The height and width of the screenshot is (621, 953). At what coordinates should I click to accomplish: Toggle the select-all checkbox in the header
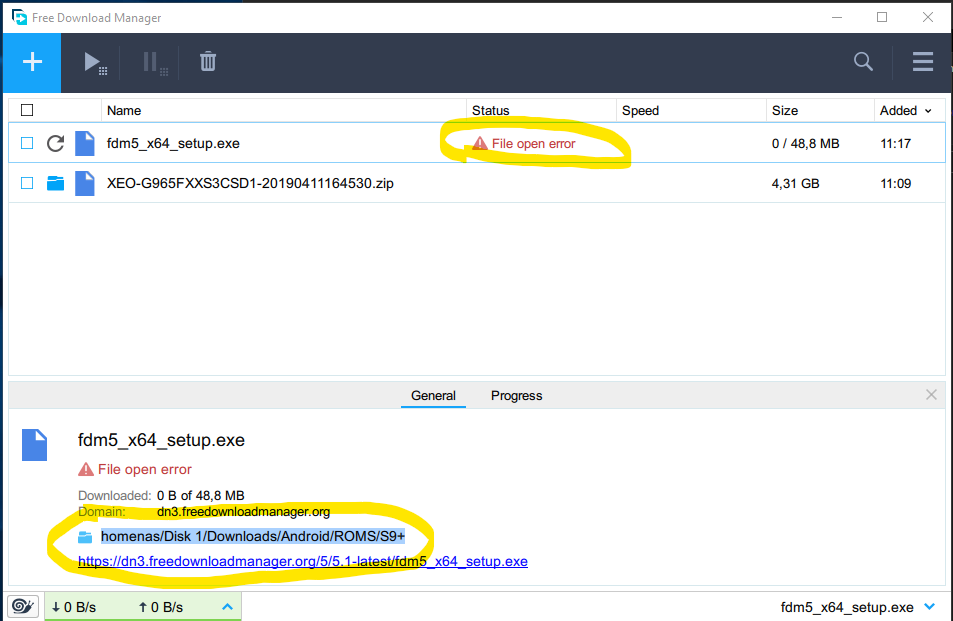(27, 110)
